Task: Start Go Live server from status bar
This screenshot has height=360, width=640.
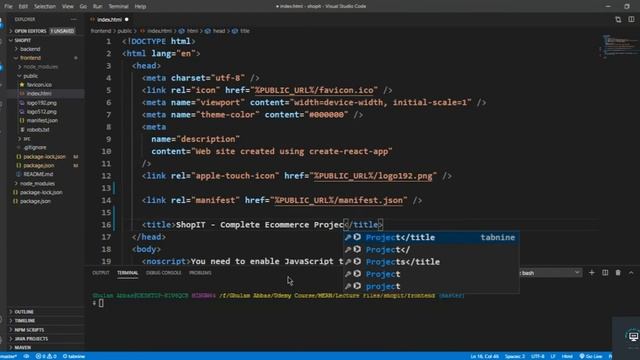Action: click(x=591, y=356)
